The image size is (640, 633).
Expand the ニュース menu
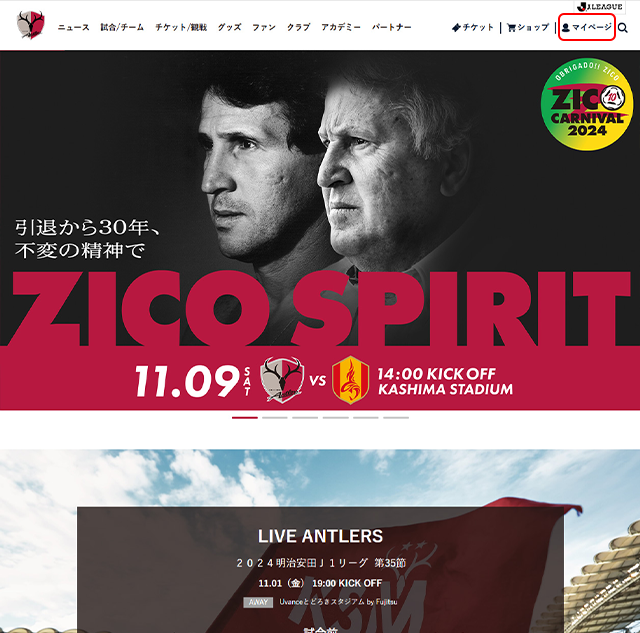[x=73, y=27]
